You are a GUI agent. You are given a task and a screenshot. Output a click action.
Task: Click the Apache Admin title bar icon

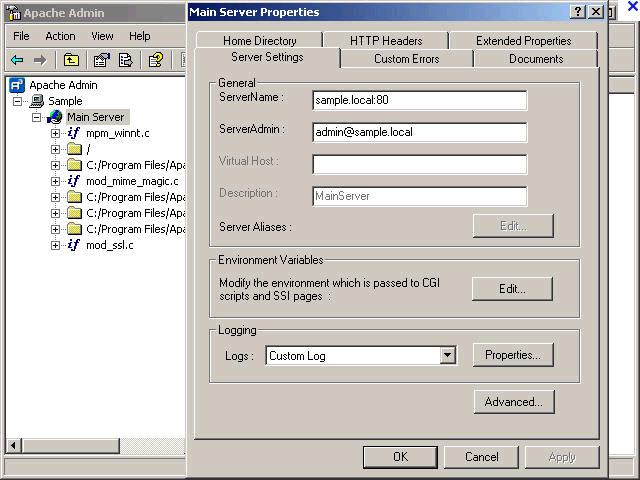tap(13, 13)
